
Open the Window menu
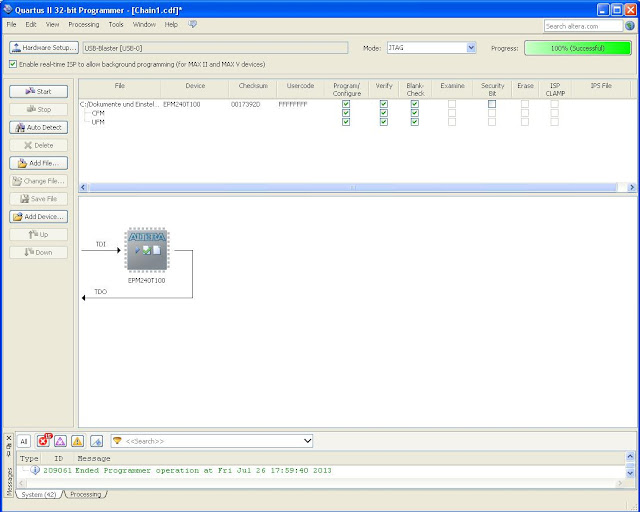[144, 24]
